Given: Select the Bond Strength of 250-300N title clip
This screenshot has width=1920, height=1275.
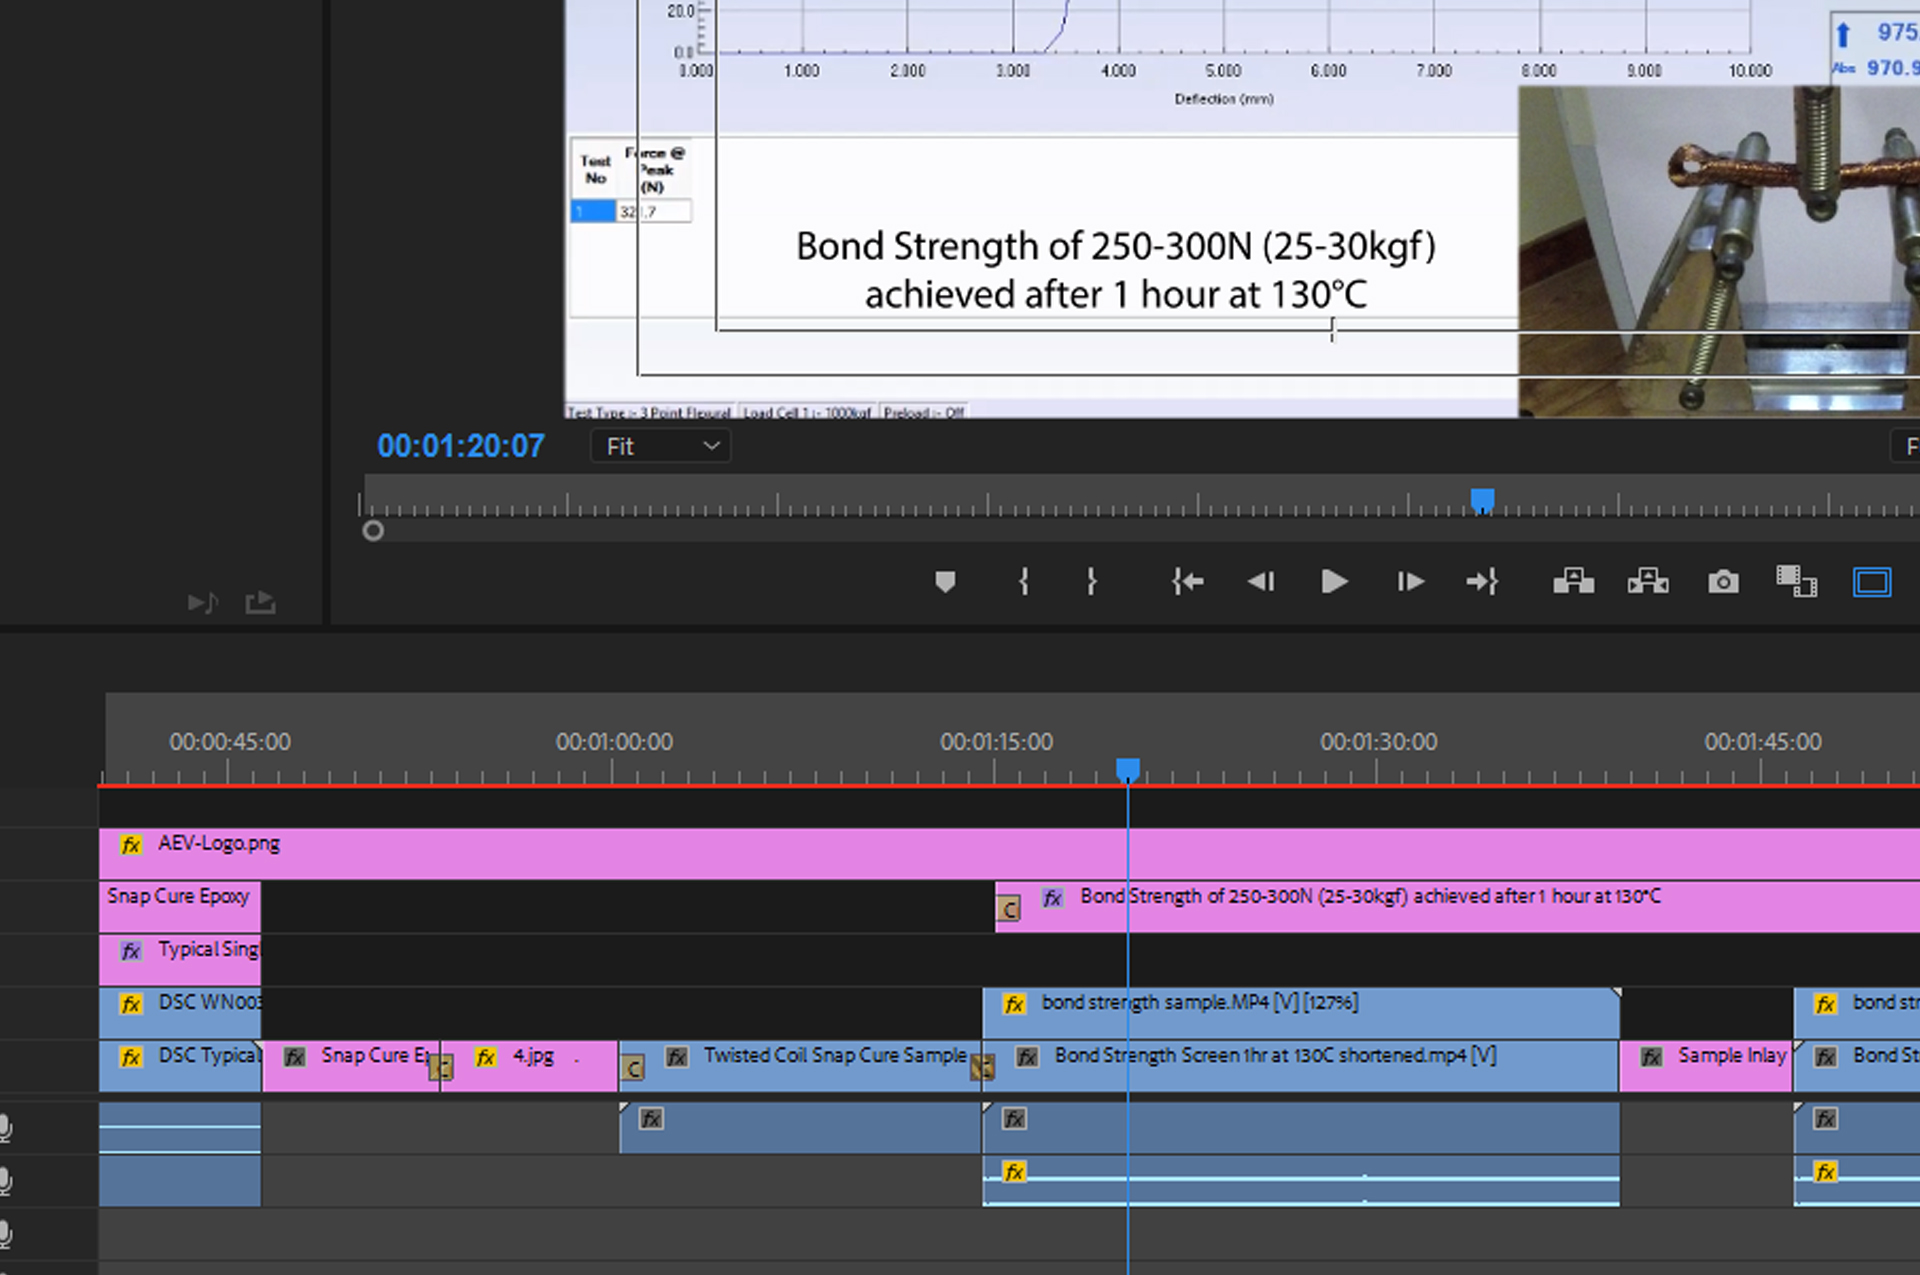Looking at the screenshot, I should click(x=1458, y=906).
